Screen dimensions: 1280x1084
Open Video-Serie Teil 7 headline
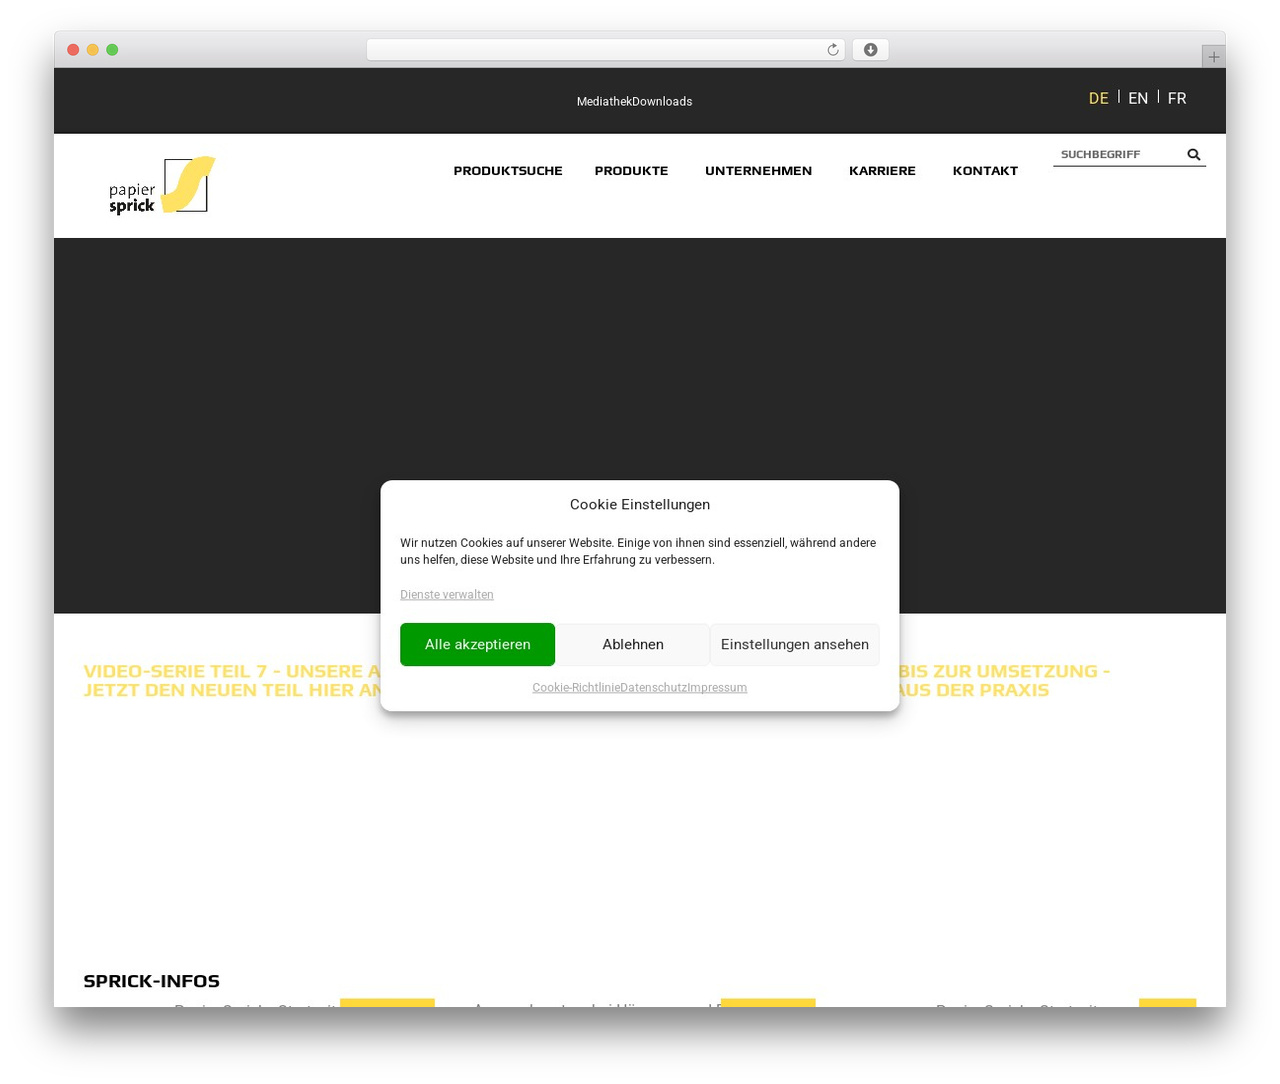(x=232, y=680)
